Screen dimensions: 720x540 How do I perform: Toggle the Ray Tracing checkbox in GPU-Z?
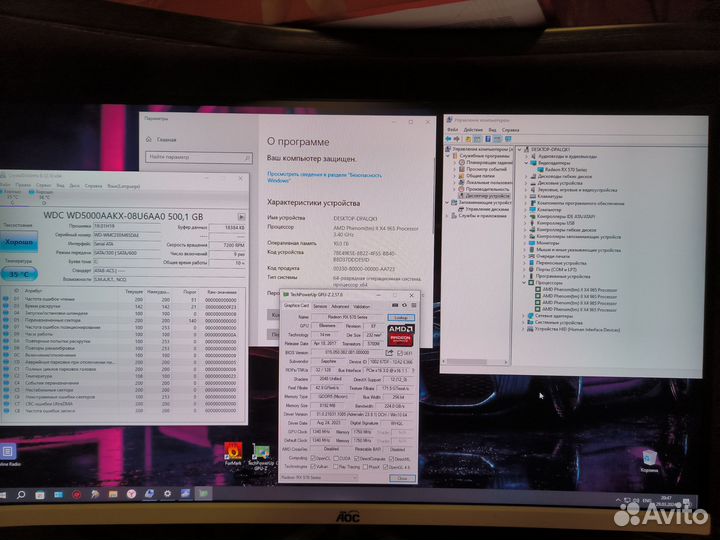coord(336,467)
